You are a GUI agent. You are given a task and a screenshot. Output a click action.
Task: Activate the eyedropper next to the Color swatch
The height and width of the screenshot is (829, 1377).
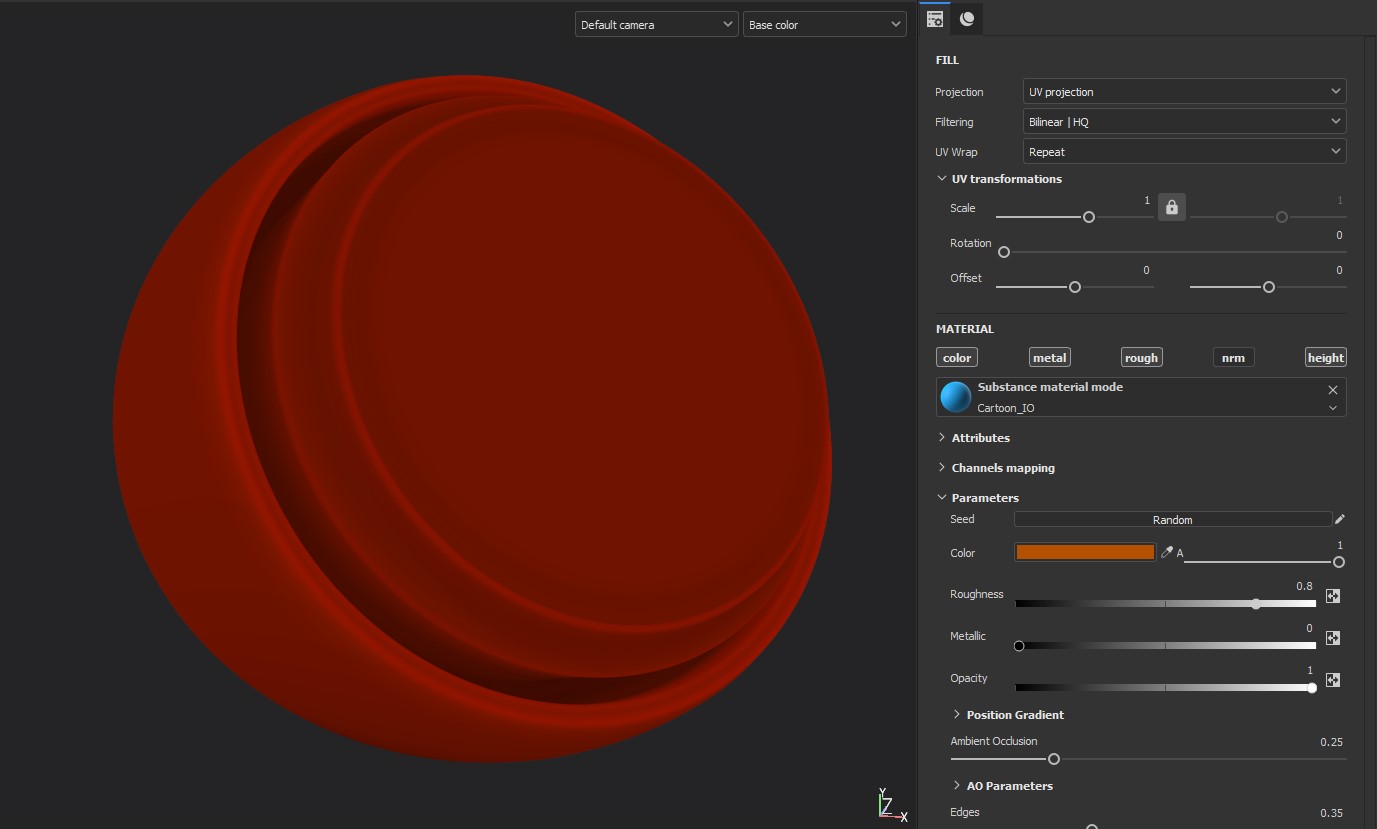pyautogui.click(x=1167, y=551)
